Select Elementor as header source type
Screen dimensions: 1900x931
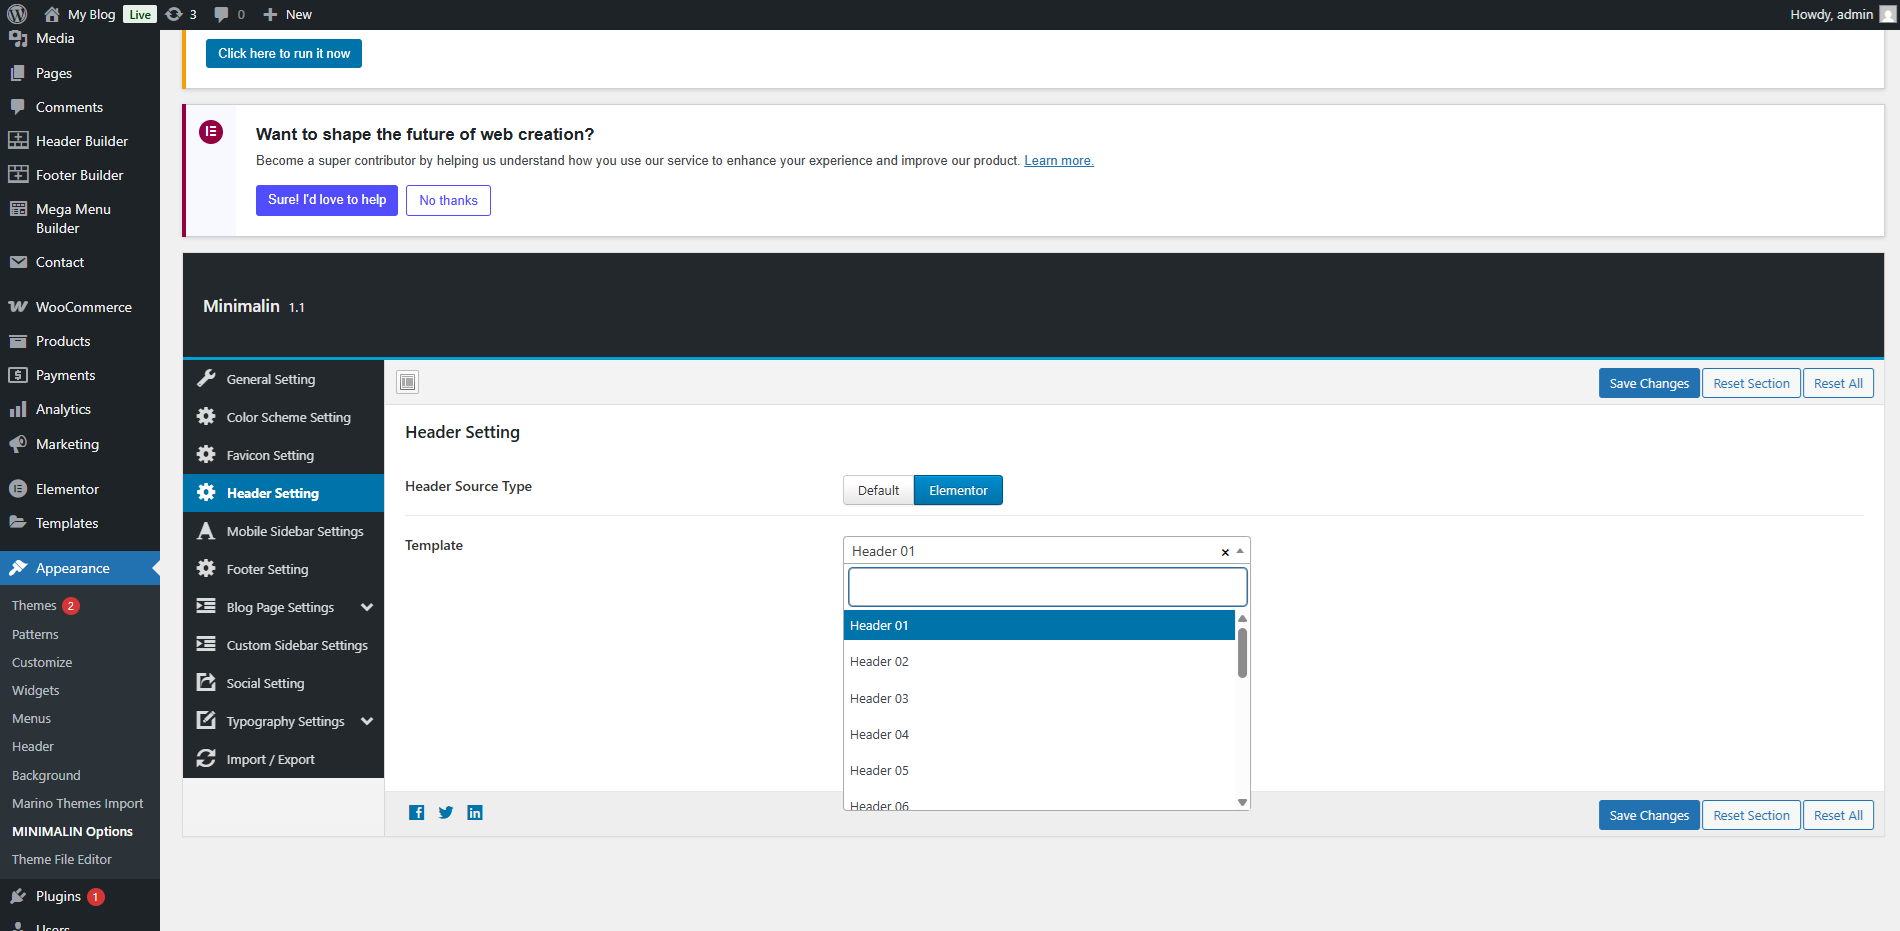coord(958,490)
